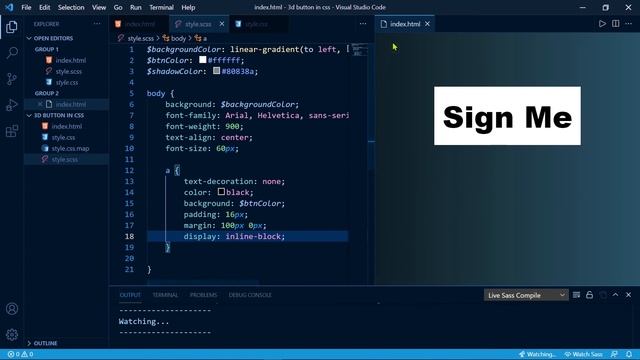
Task: Click the Explorer more actions ellipsis
Action: pos(97,24)
